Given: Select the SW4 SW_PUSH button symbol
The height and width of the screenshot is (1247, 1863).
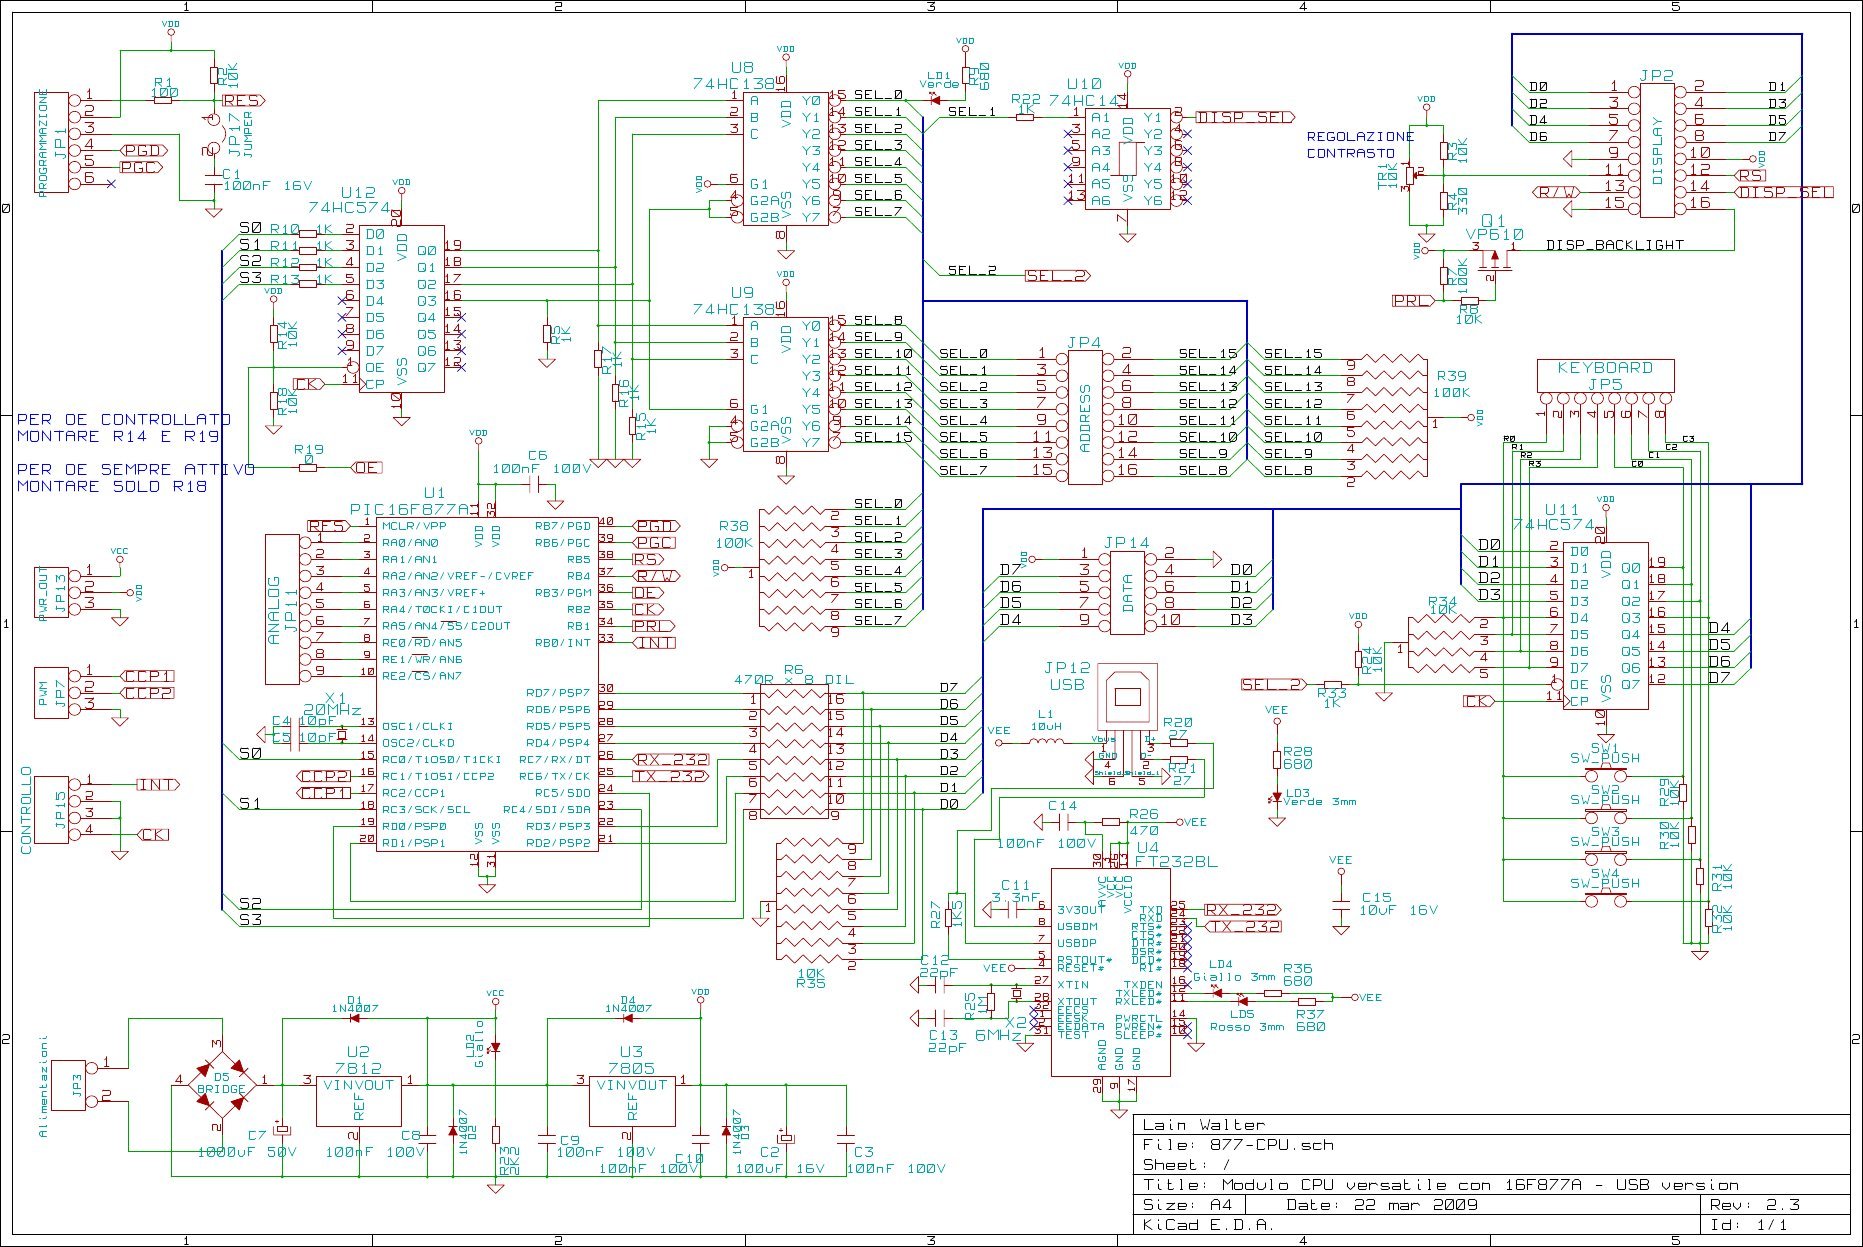Looking at the screenshot, I should (x=1605, y=899).
